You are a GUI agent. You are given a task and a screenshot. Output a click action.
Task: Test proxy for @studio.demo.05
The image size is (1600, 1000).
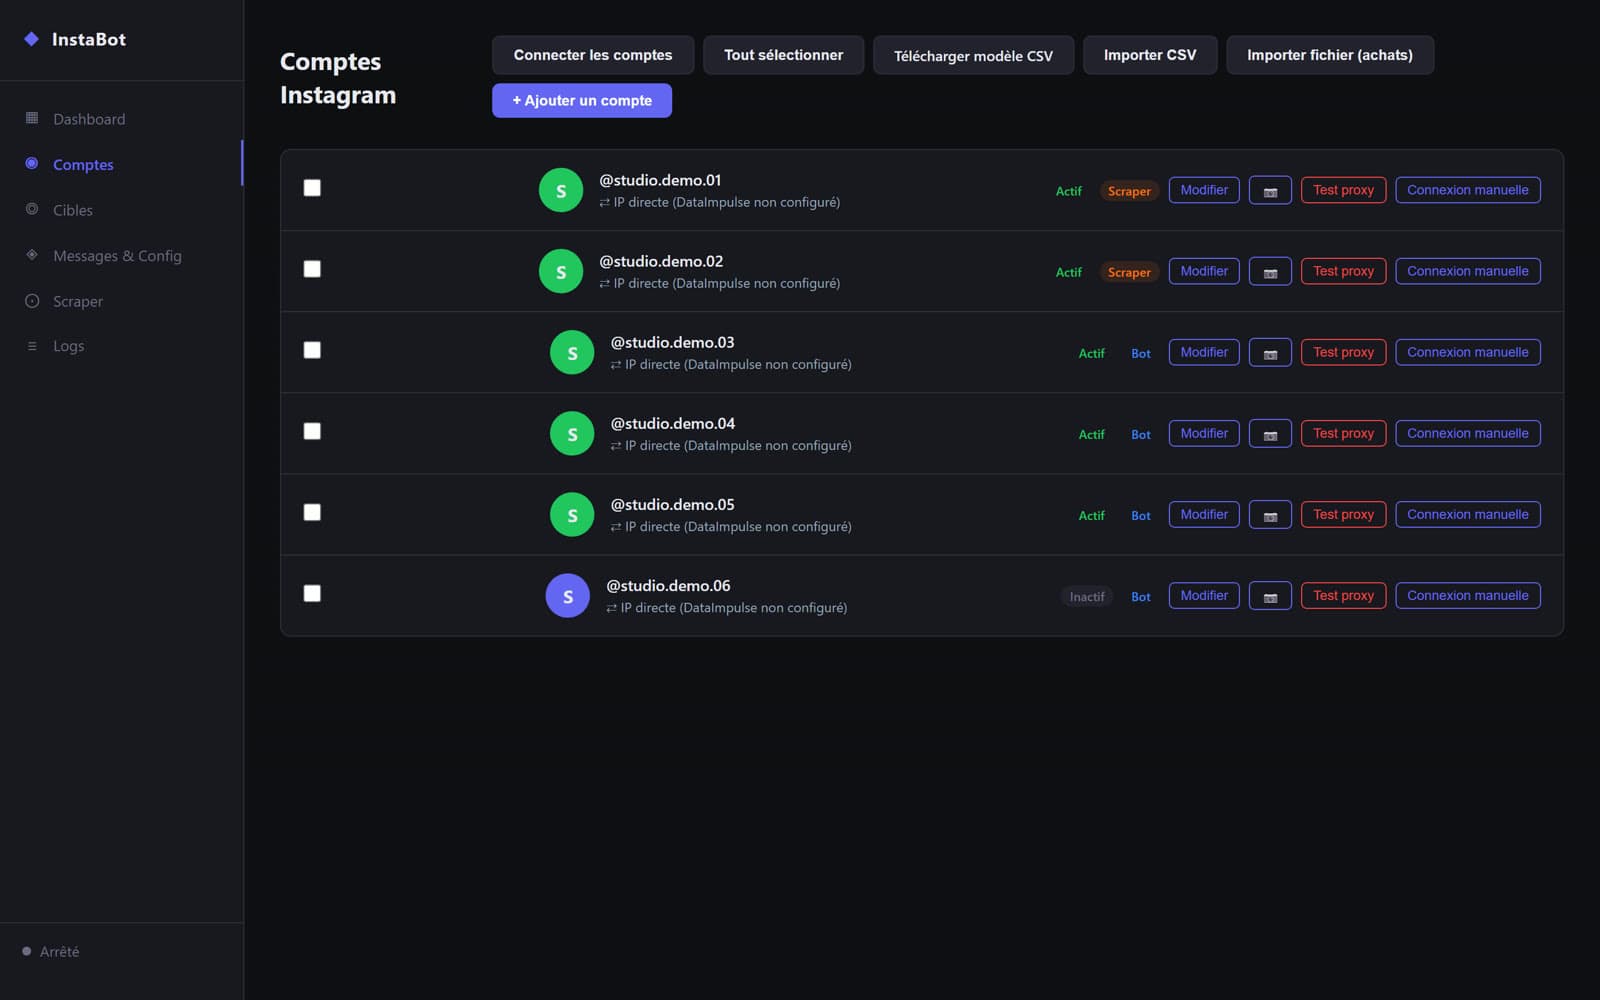1343,514
